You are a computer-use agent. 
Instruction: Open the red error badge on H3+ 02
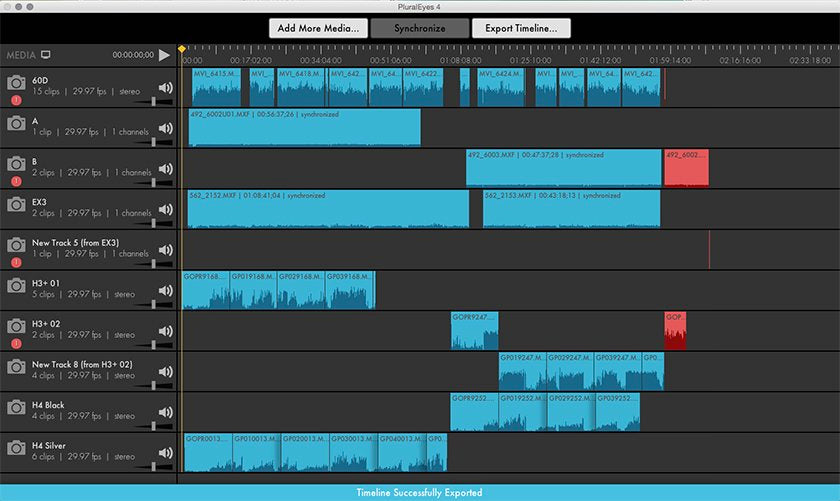pos(17,343)
